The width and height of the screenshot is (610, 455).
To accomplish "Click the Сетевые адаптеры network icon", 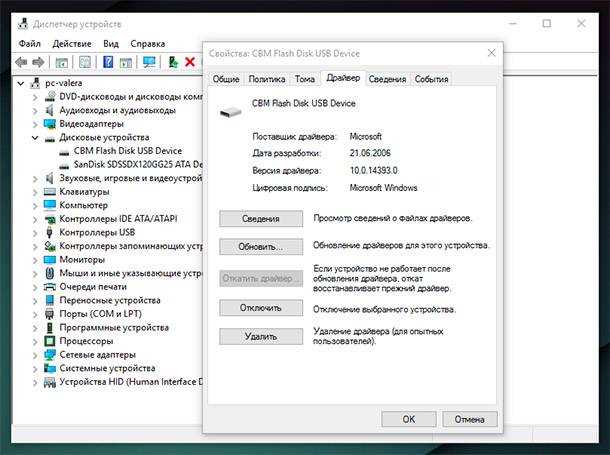I will (50, 354).
